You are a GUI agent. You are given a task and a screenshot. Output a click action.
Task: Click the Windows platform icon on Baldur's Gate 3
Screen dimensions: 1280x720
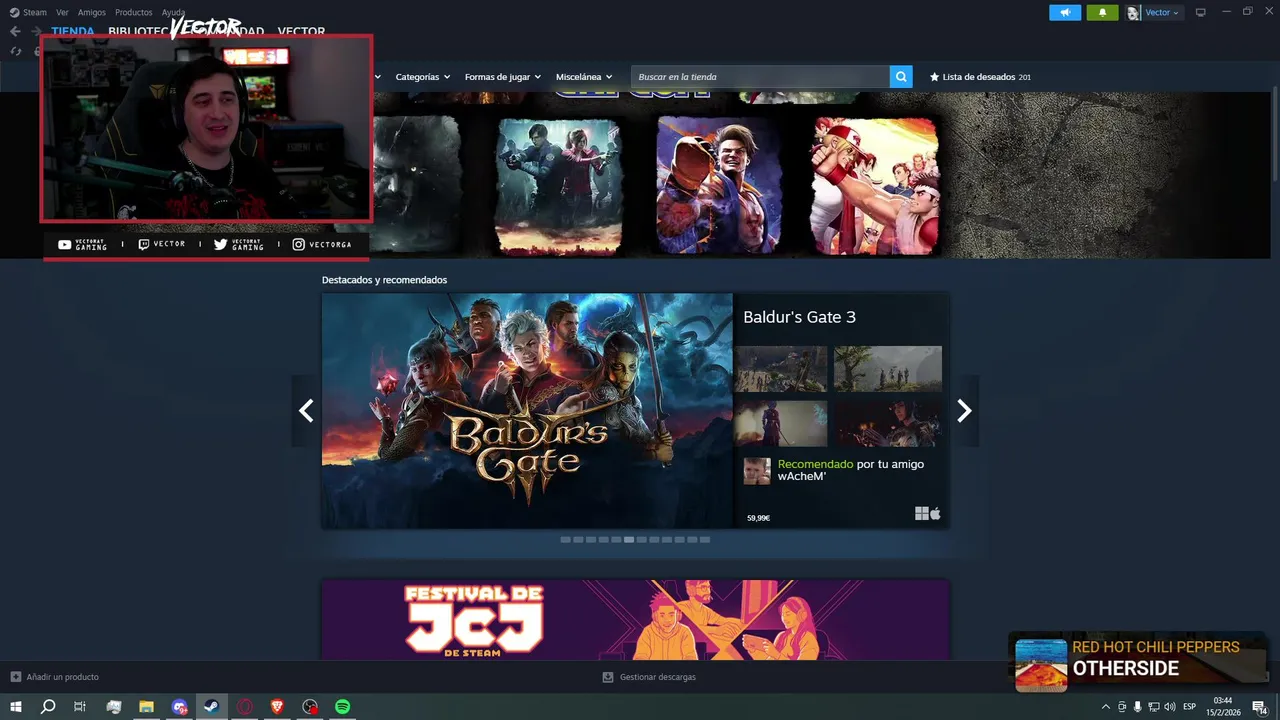(921, 514)
